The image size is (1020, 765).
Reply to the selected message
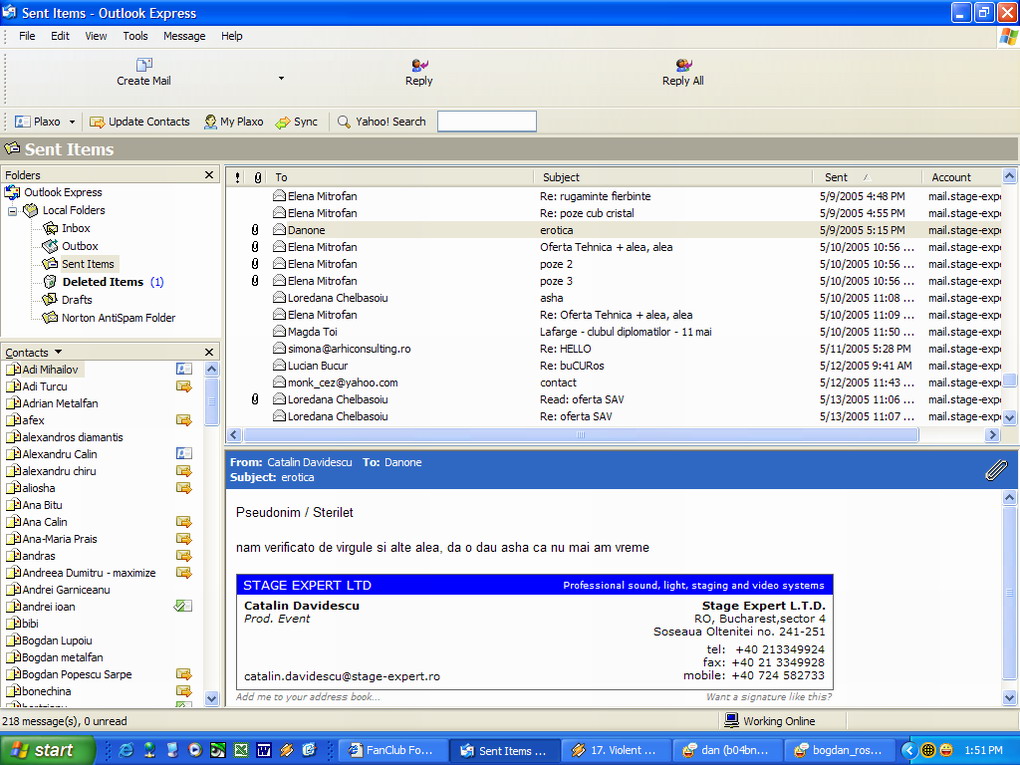[x=418, y=72]
